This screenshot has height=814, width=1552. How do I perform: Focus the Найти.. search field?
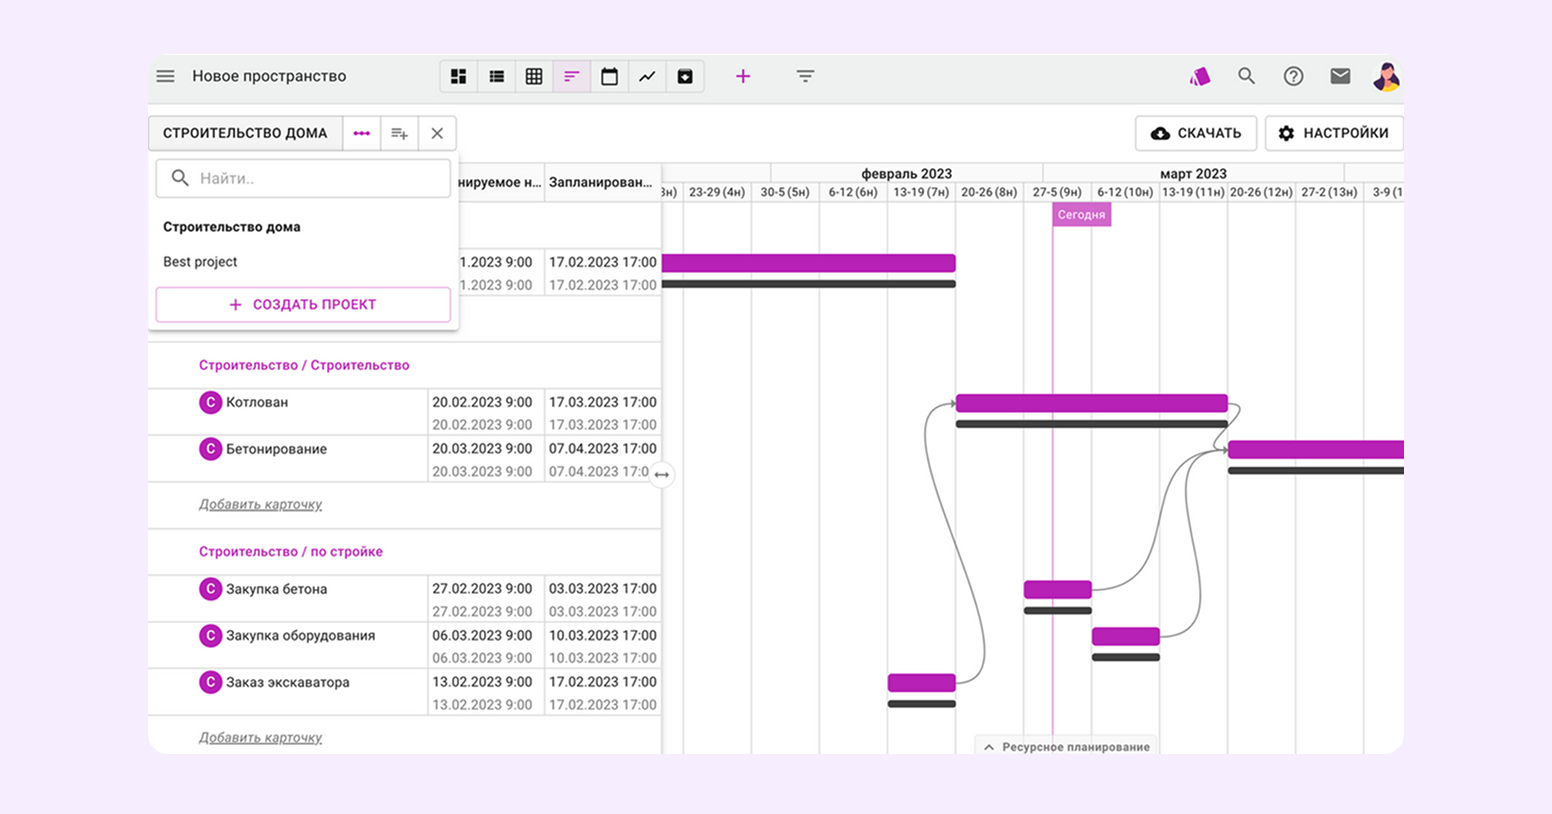(x=303, y=178)
